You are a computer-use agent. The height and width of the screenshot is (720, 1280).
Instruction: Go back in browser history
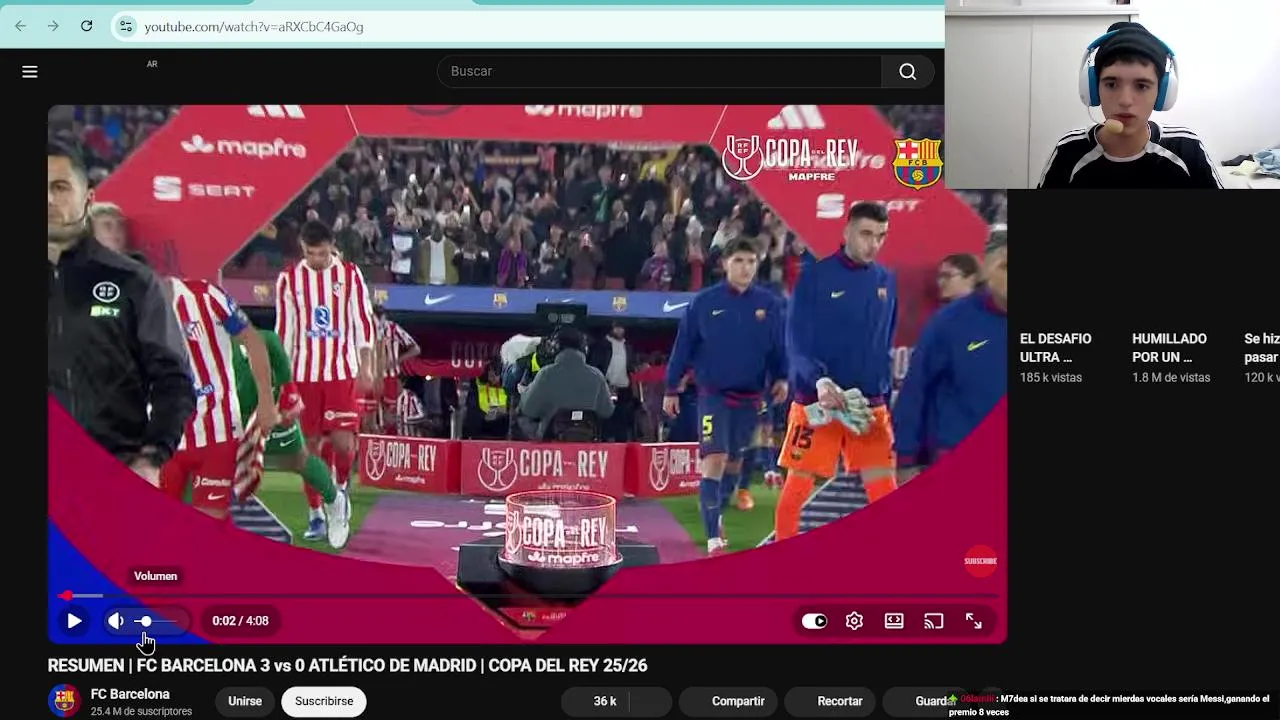click(x=21, y=26)
